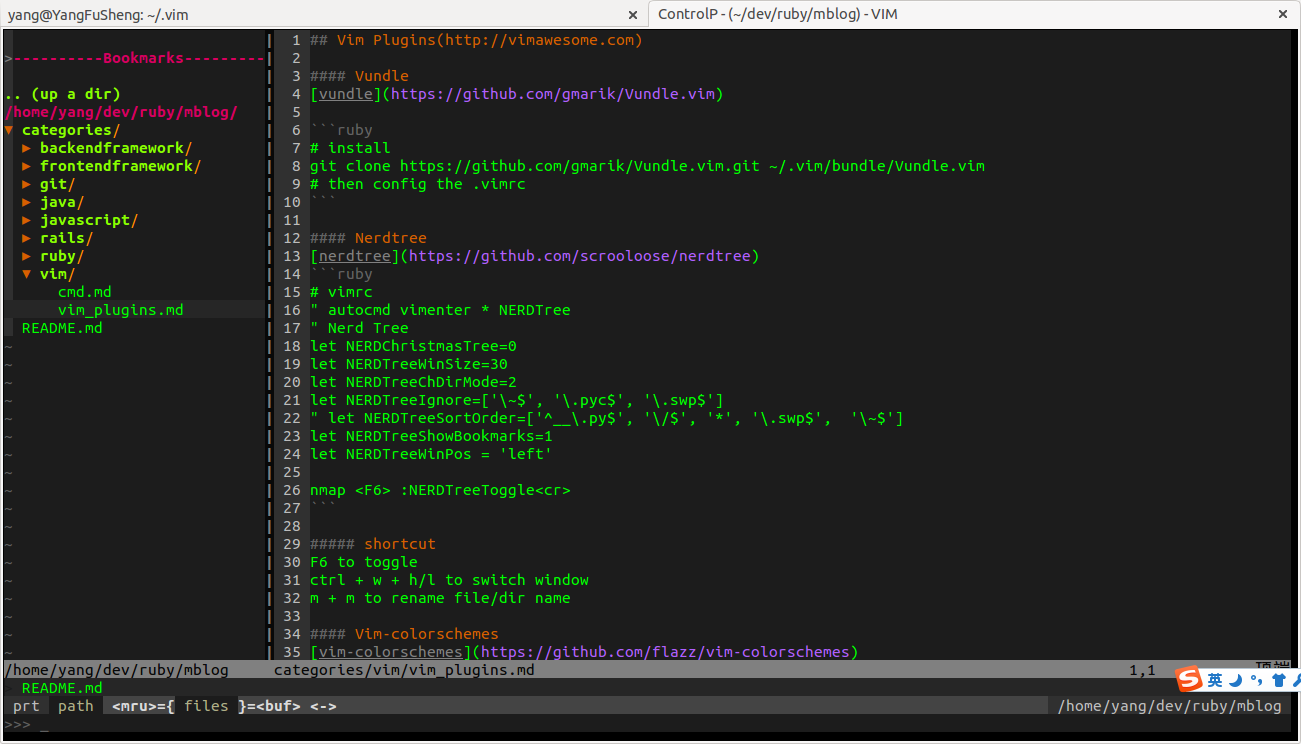1301x744 pixels.
Task: Expand the ruby folder arrow
Action: [x=27, y=256]
